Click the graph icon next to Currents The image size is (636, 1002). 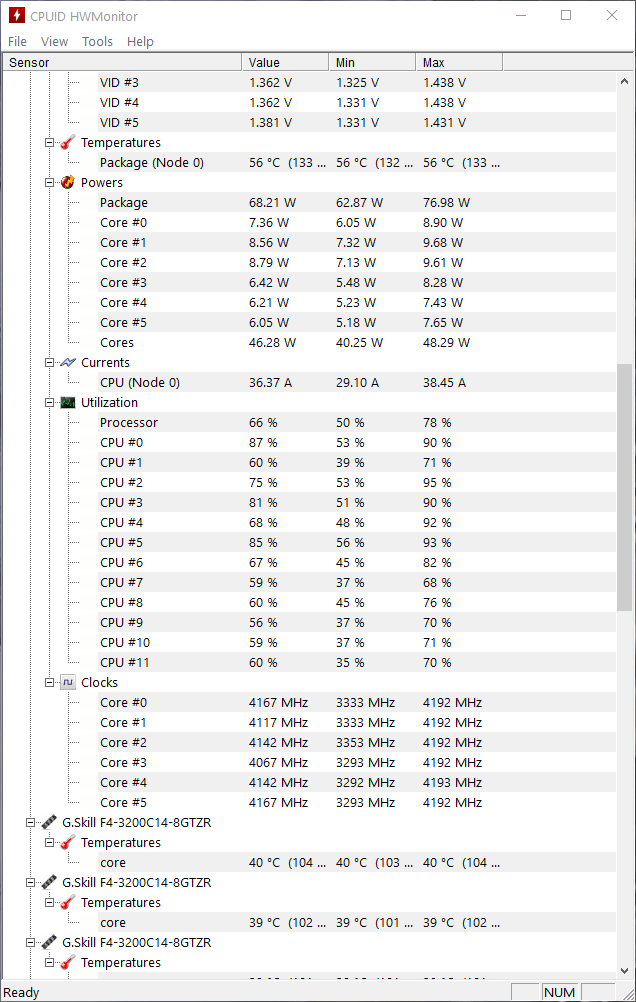(68, 362)
